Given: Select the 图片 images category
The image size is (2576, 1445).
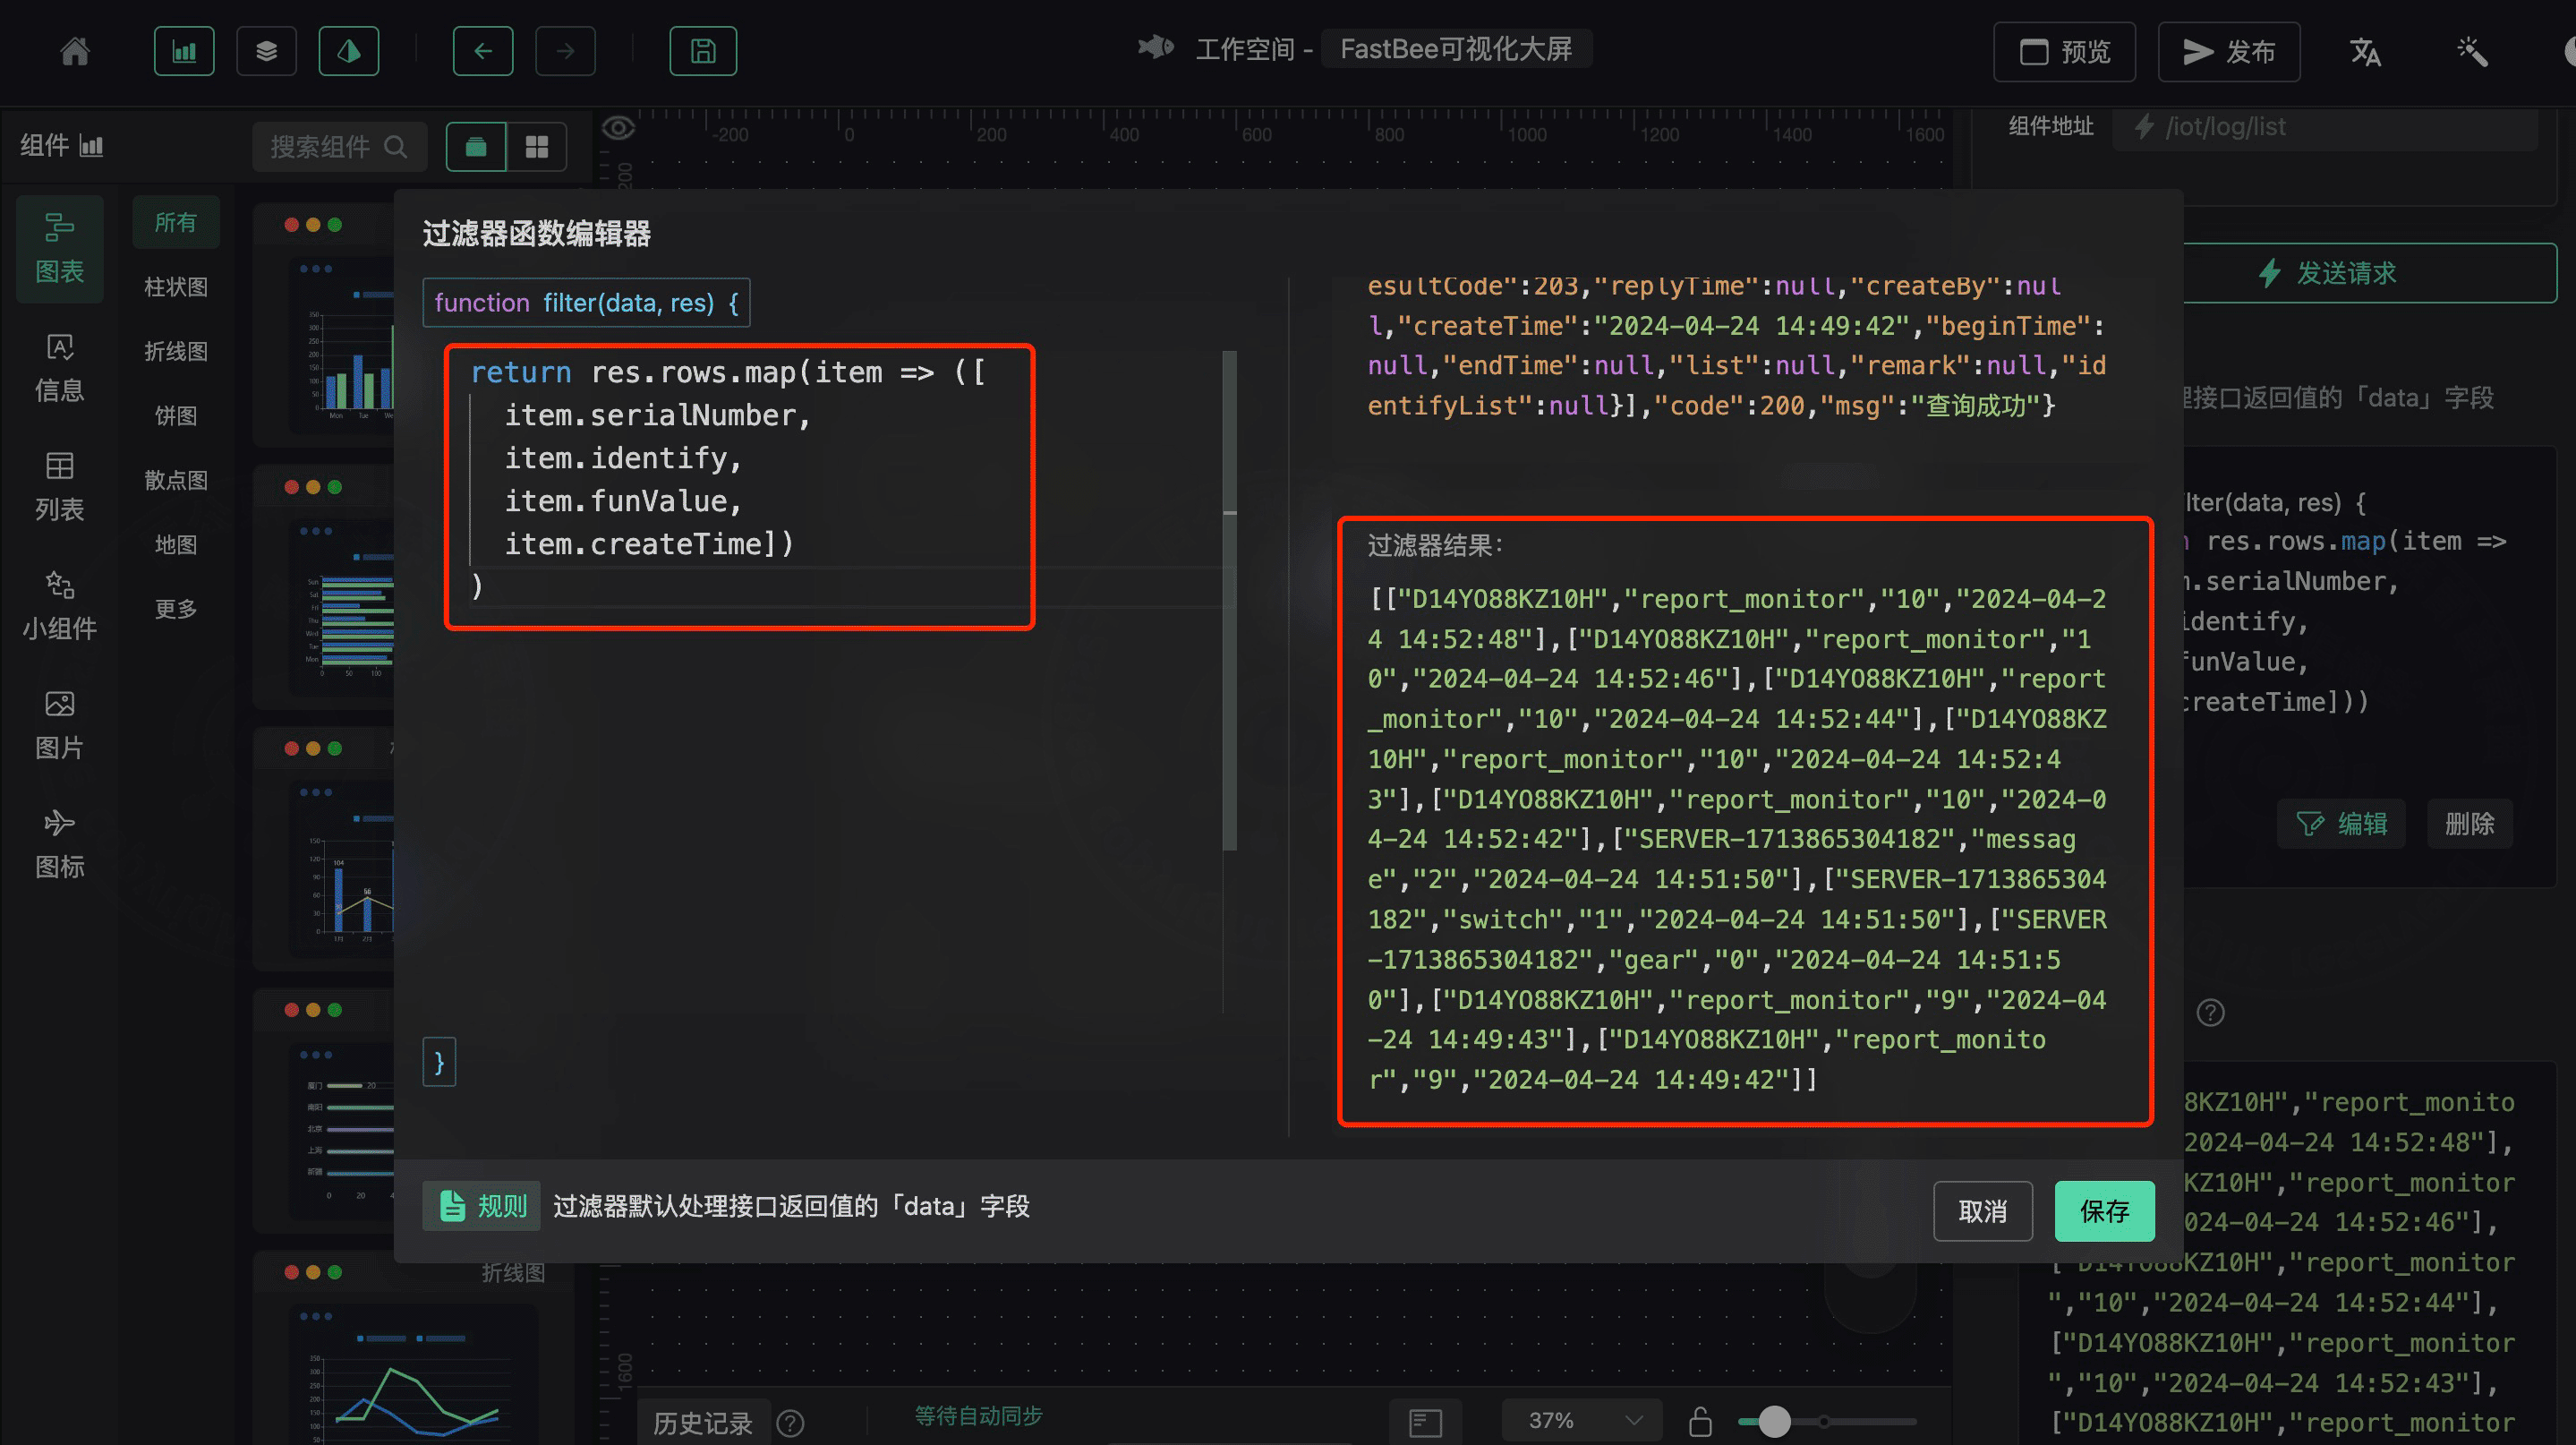Looking at the screenshot, I should 60,725.
